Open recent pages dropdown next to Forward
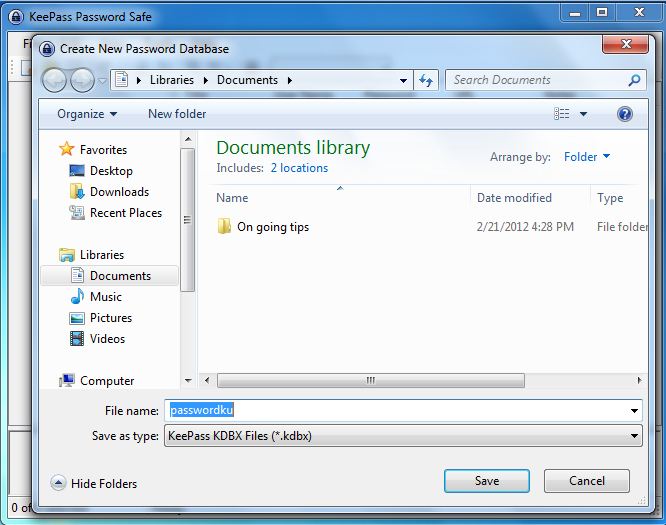Image resolution: width=666 pixels, height=525 pixels. click(102, 80)
